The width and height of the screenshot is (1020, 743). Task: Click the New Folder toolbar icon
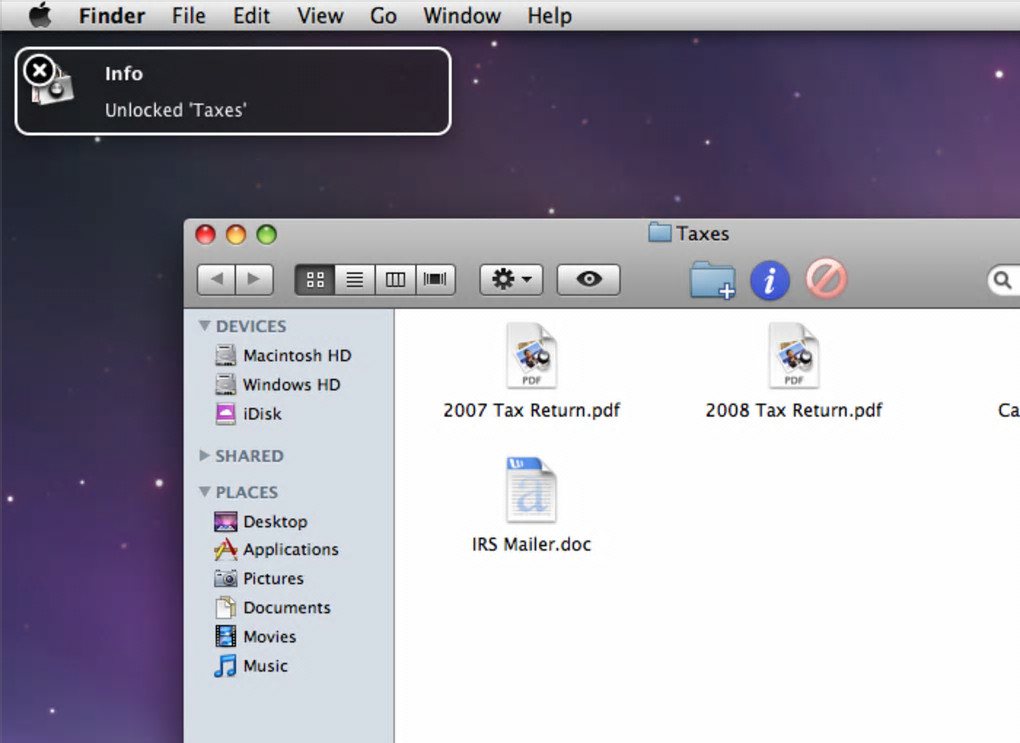(713, 280)
